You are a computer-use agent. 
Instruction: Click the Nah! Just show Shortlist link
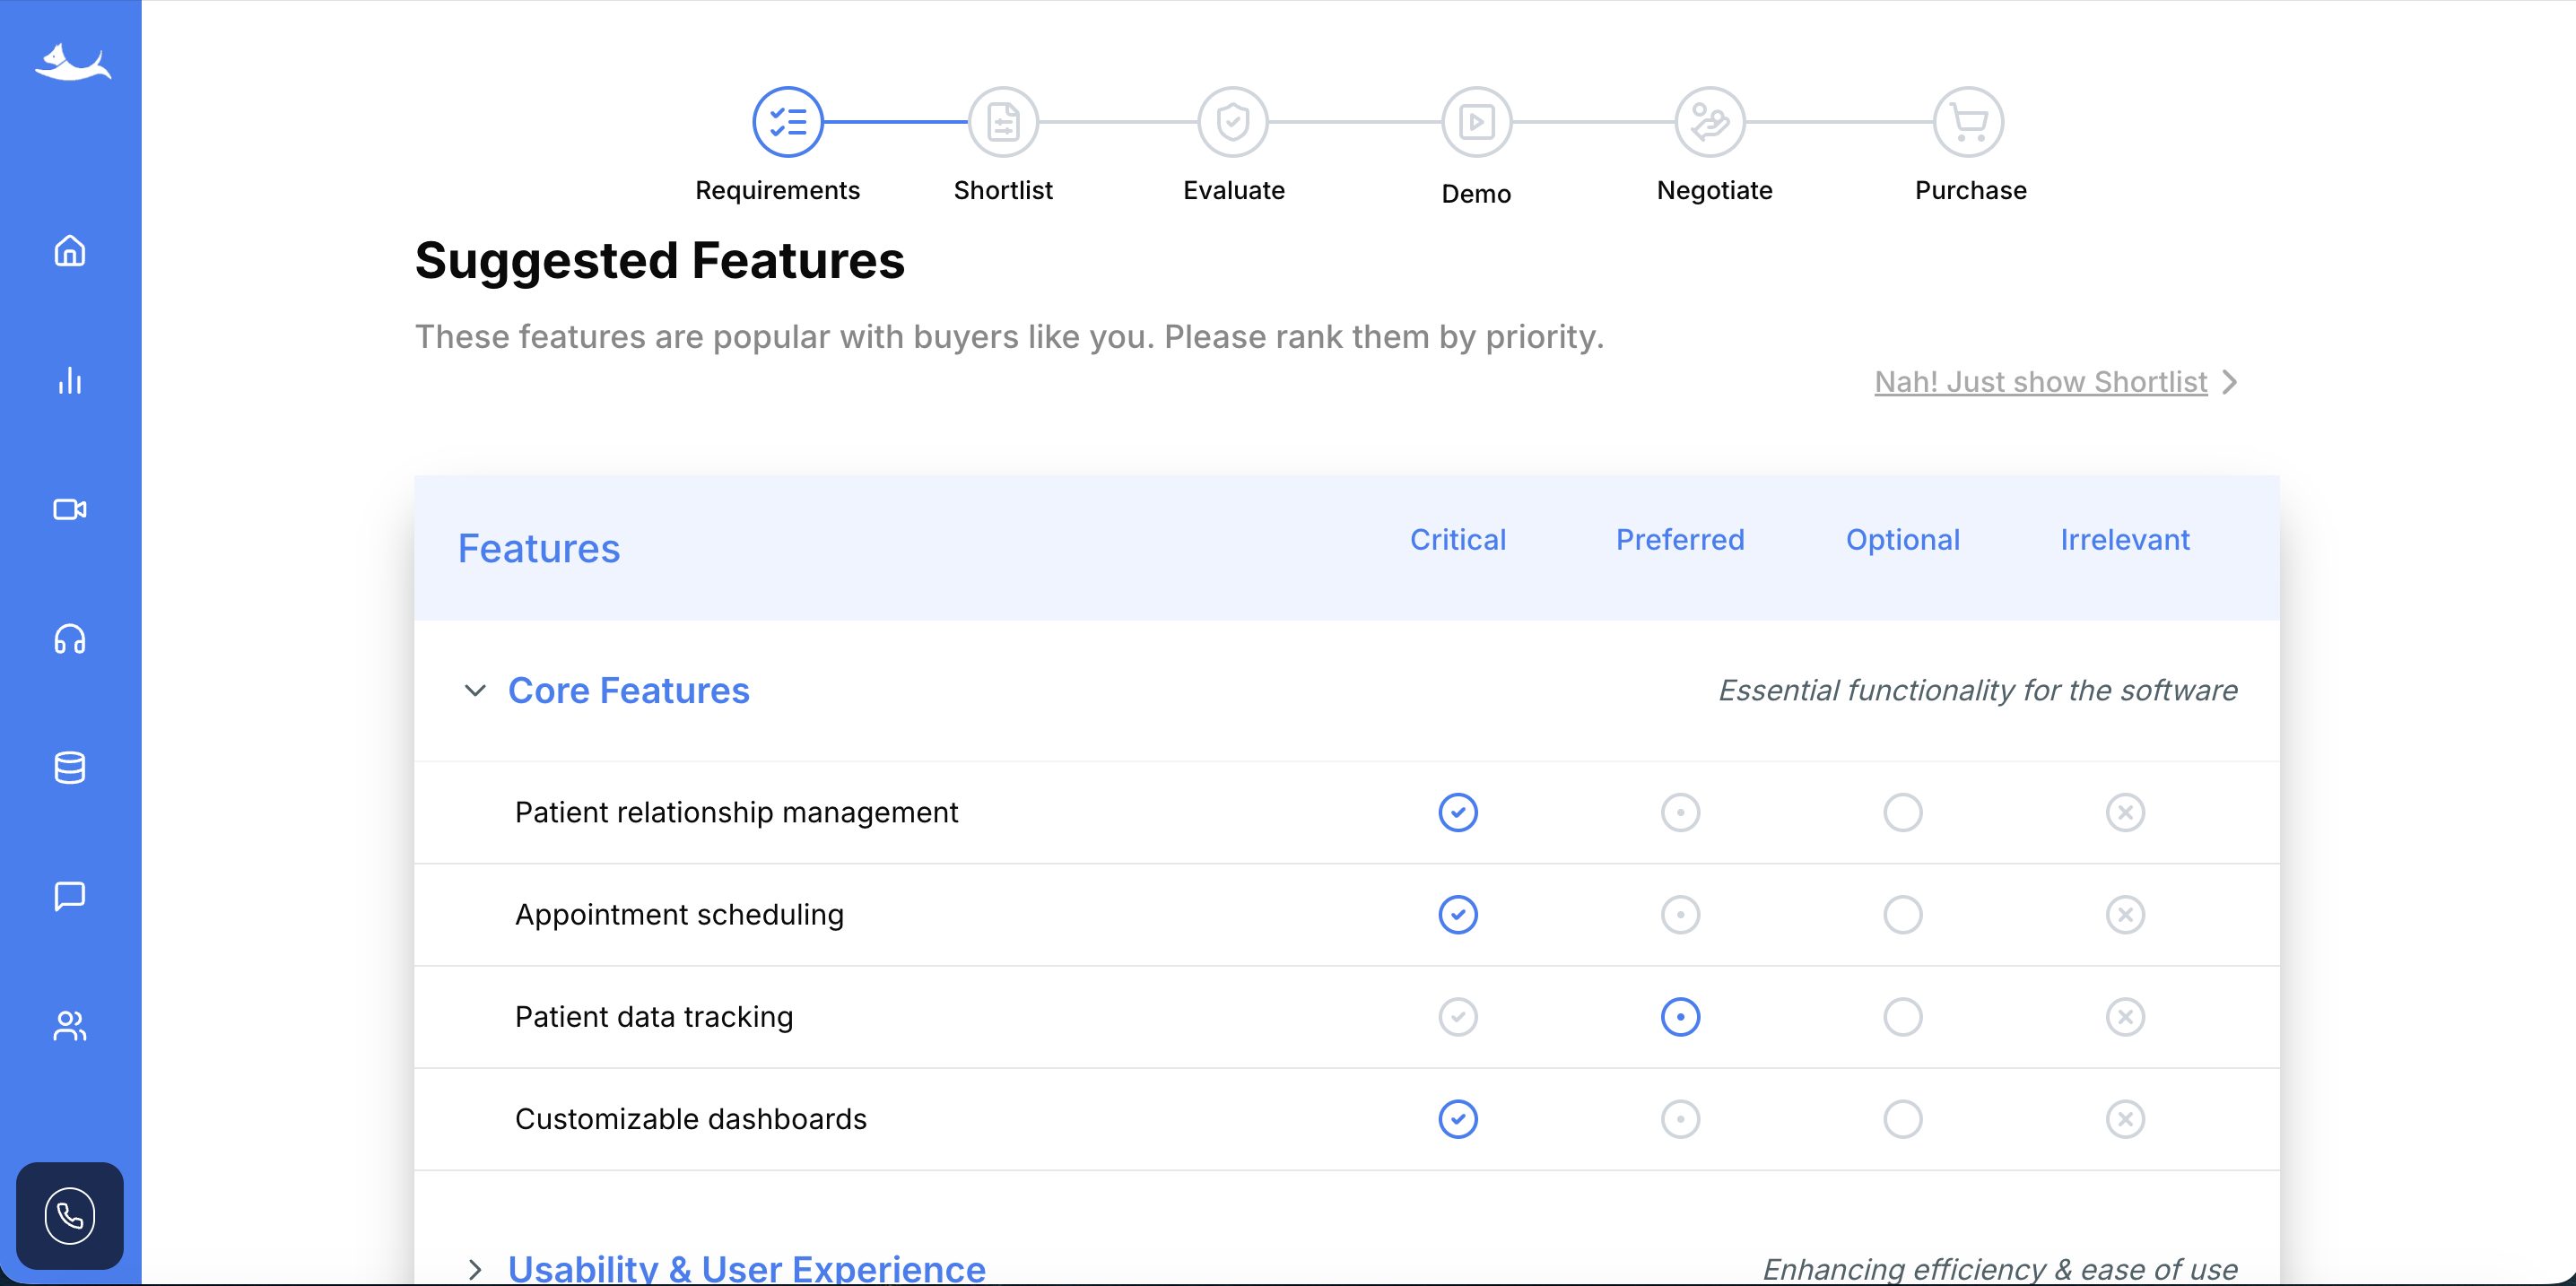tap(2040, 381)
